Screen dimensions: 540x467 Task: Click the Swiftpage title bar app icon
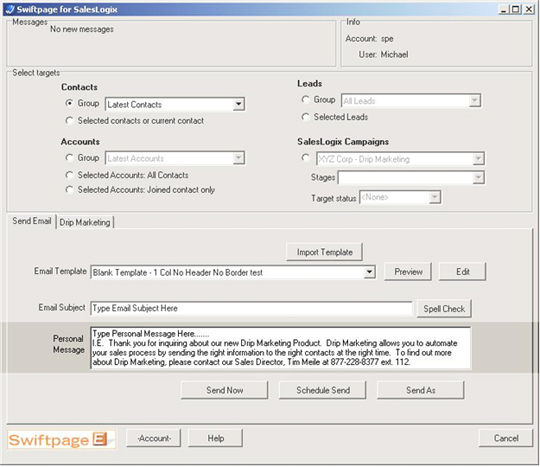click(x=10, y=9)
